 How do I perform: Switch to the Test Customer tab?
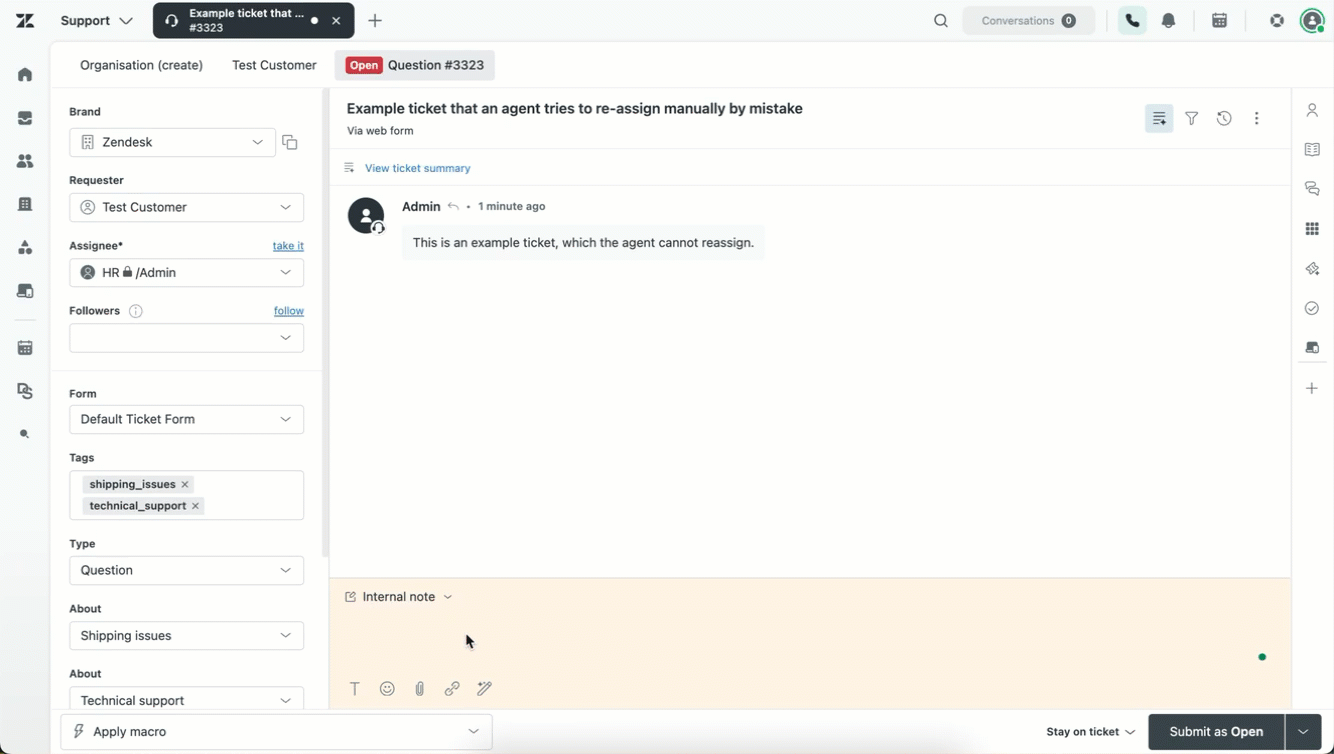(x=273, y=65)
